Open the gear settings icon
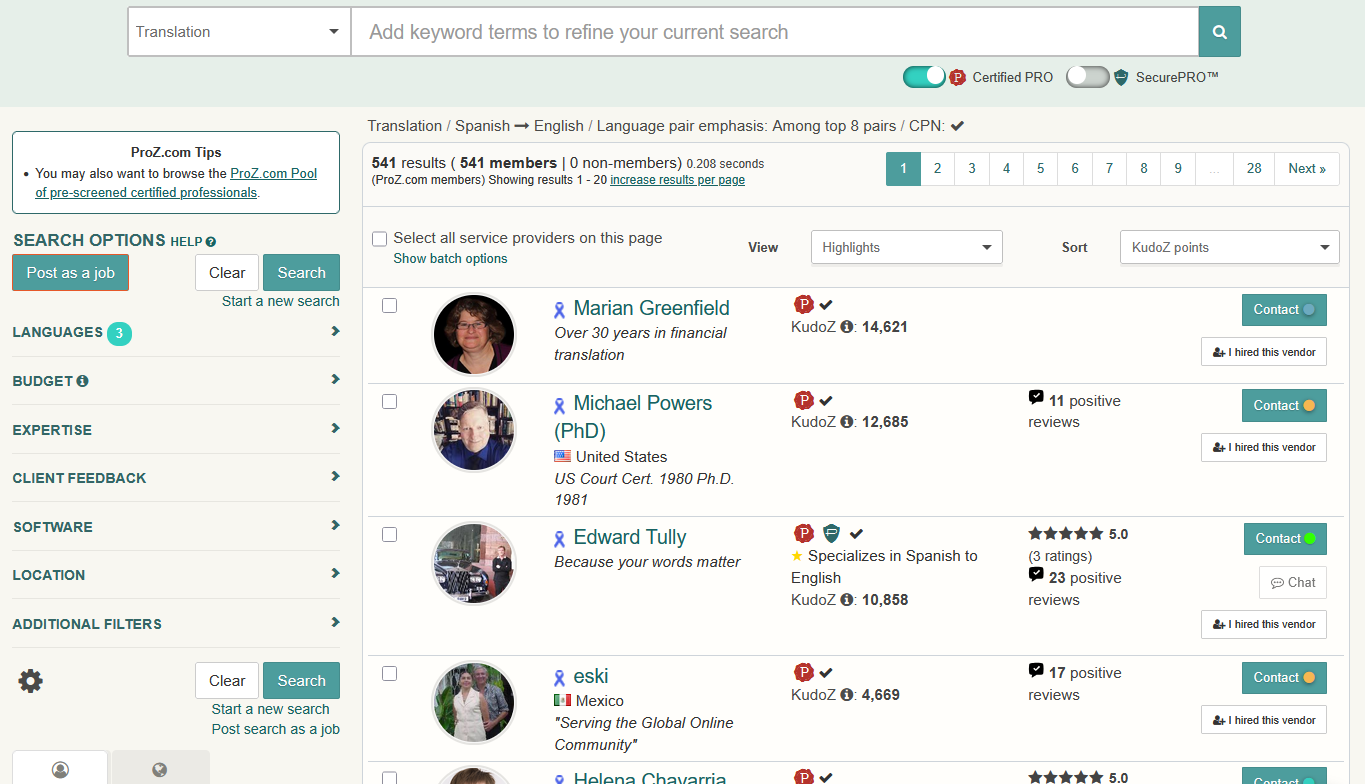The width and height of the screenshot is (1365, 784). [x=31, y=681]
